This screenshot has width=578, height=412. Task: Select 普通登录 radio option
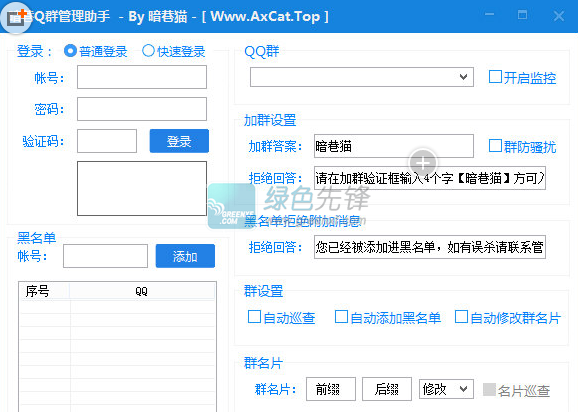[96, 51]
